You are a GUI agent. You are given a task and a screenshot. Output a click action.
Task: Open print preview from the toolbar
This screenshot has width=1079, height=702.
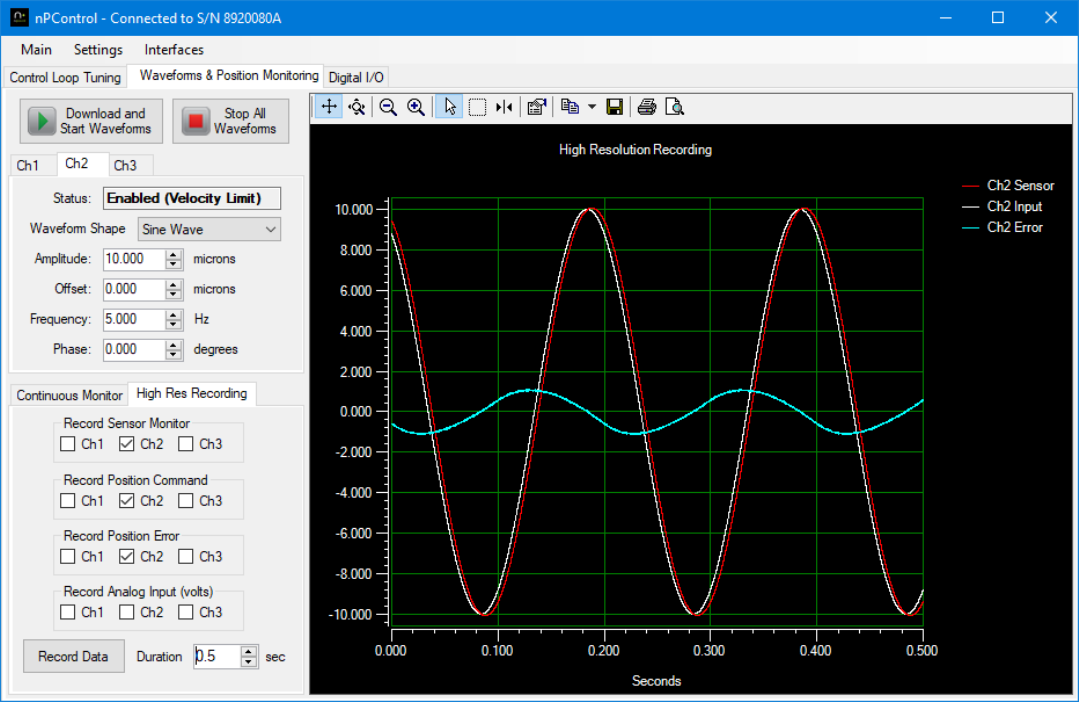pos(675,107)
